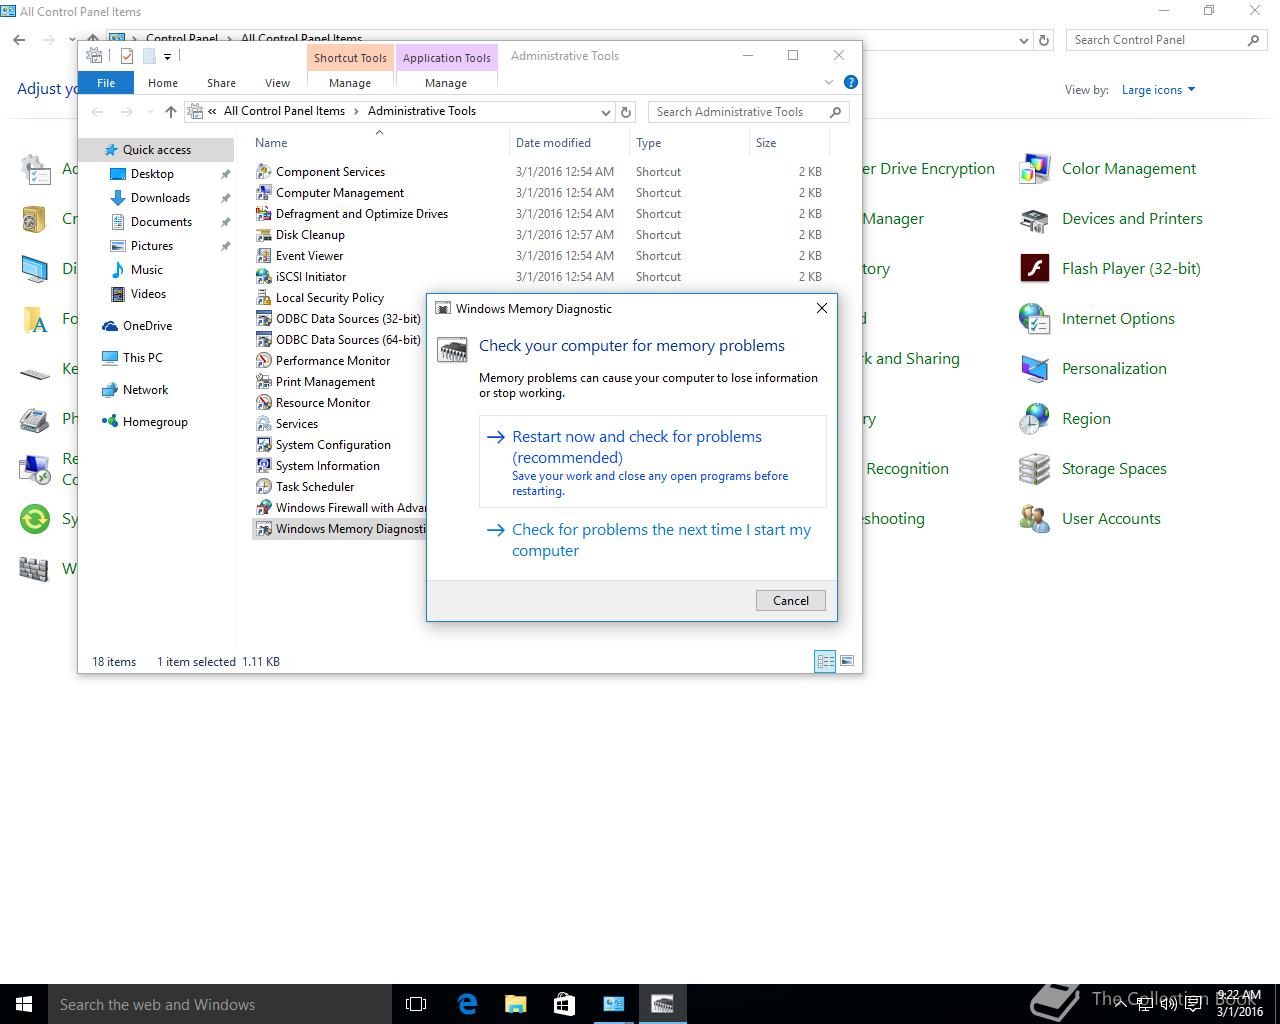The image size is (1280, 1024).
Task: Open the File menu tab
Action: 106,83
